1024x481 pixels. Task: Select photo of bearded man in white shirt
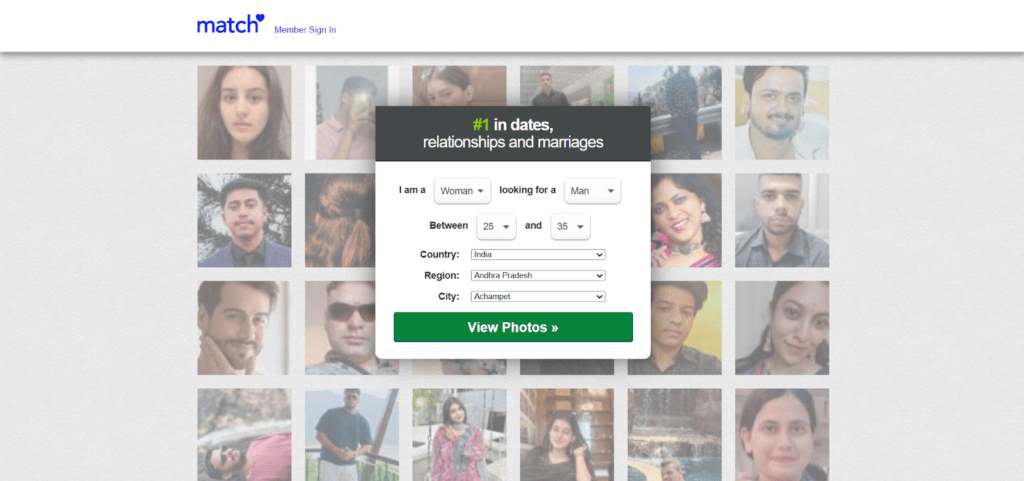point(782,112)
